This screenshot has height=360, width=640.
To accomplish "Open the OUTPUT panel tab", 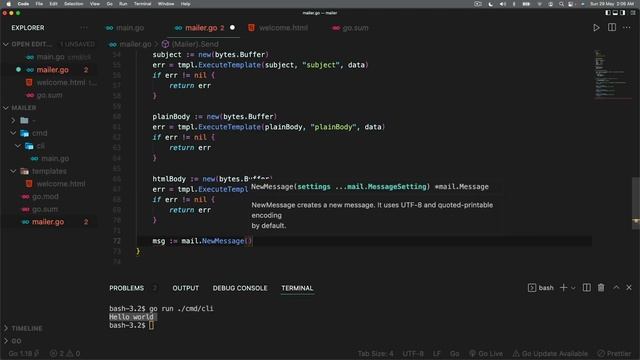I will [185, 288].
